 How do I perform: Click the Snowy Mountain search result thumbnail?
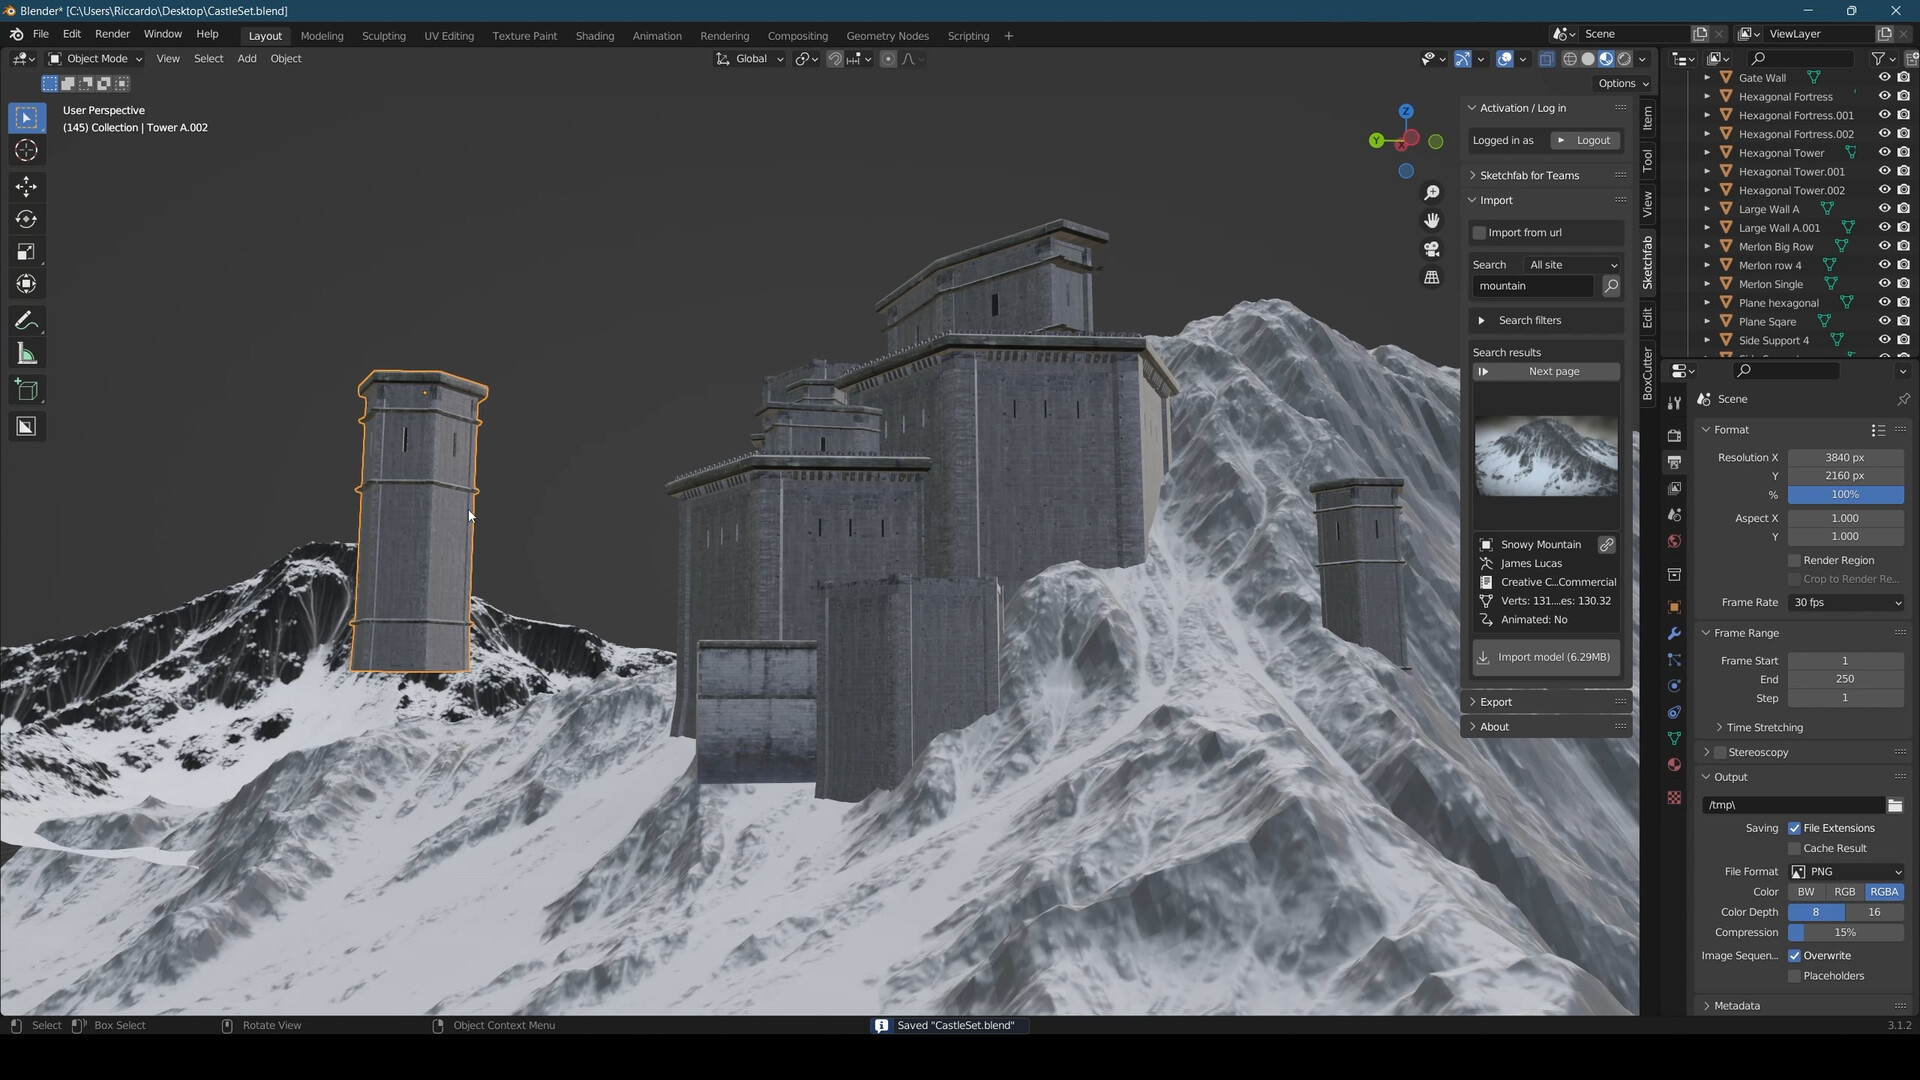(x=1545, y=455)
